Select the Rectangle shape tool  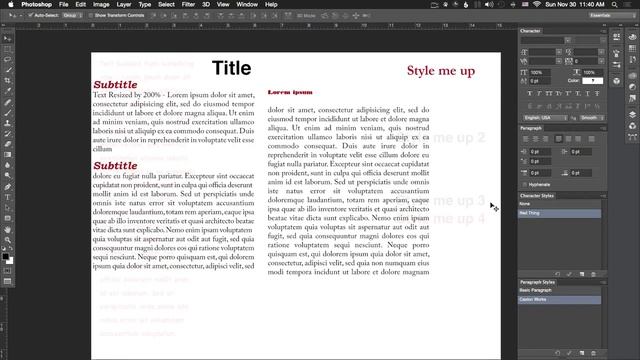[x=7, y=219]
